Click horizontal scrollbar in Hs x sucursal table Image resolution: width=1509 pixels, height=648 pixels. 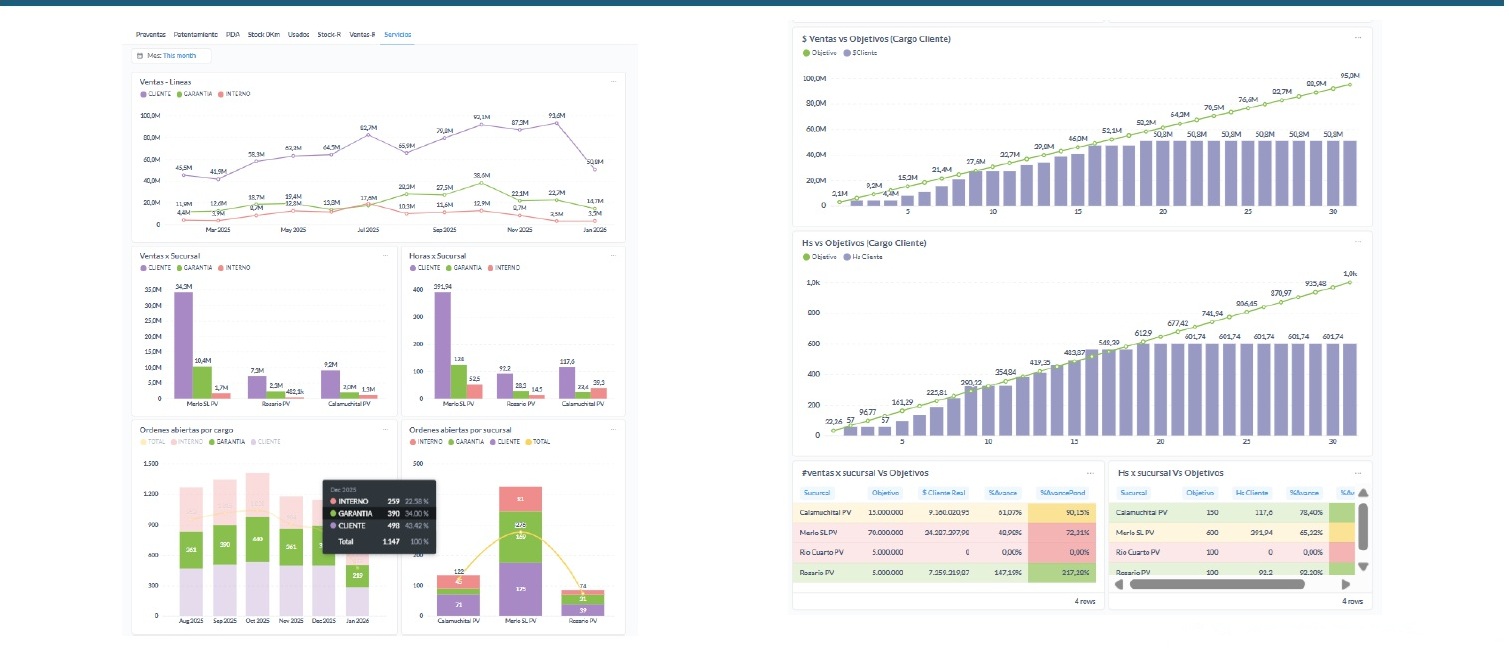(x=1217, y=584)
